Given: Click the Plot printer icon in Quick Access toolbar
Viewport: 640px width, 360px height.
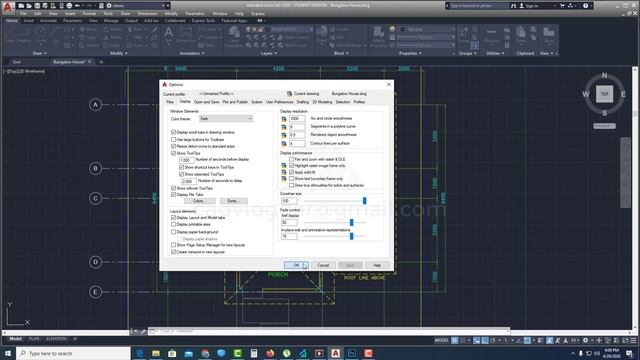Looking at the screenshot, I should pyautogui.click(x=69, y=6).
